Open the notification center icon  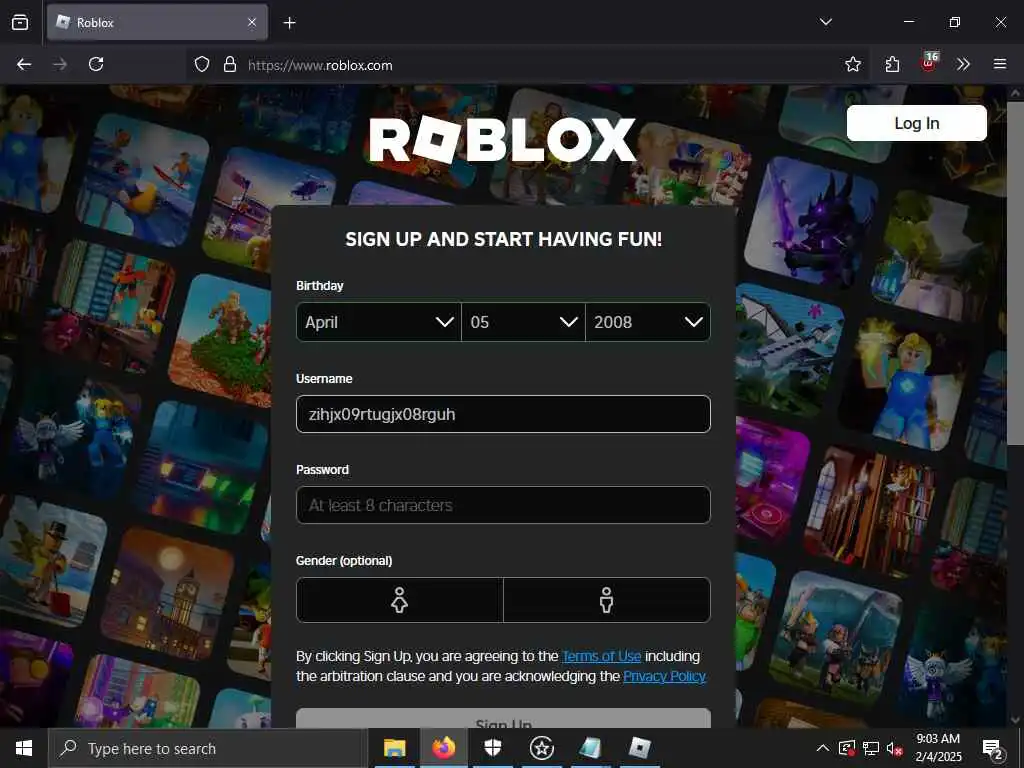[x=992, y=748]
